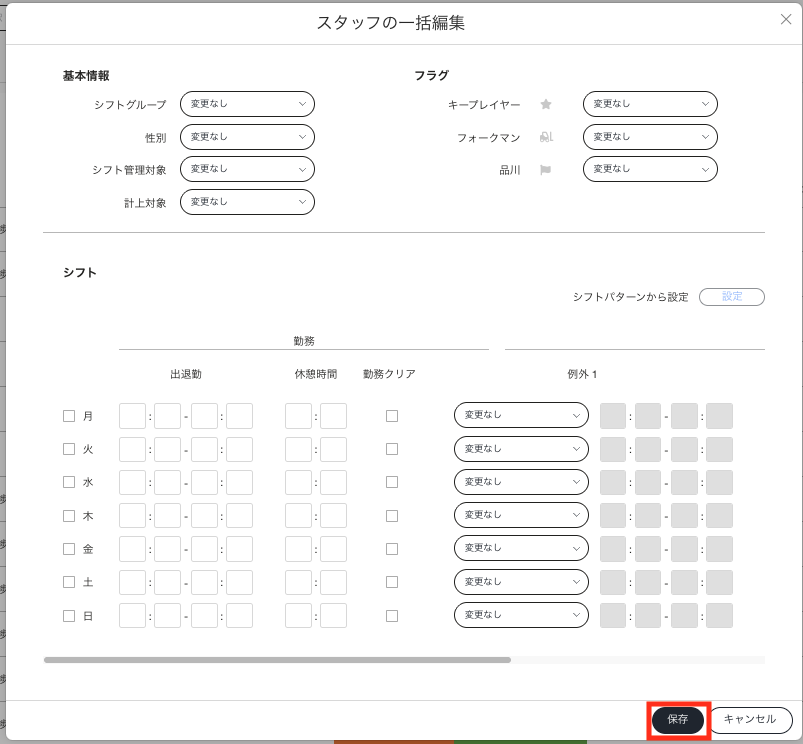This screenshot has height=744, width=803.
Task: Focus 金 row end minute field
Action: pos(239,549)
